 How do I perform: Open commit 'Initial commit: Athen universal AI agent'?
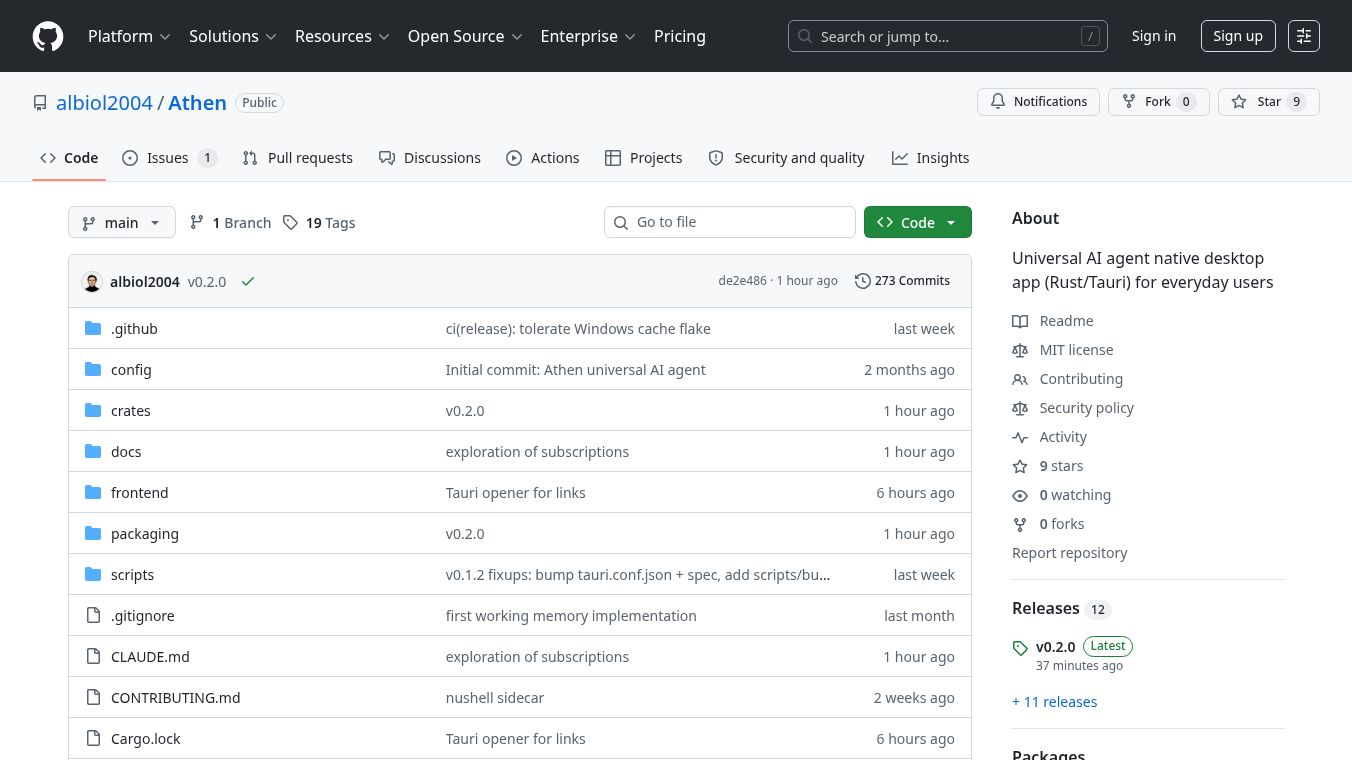click(576, 370)
